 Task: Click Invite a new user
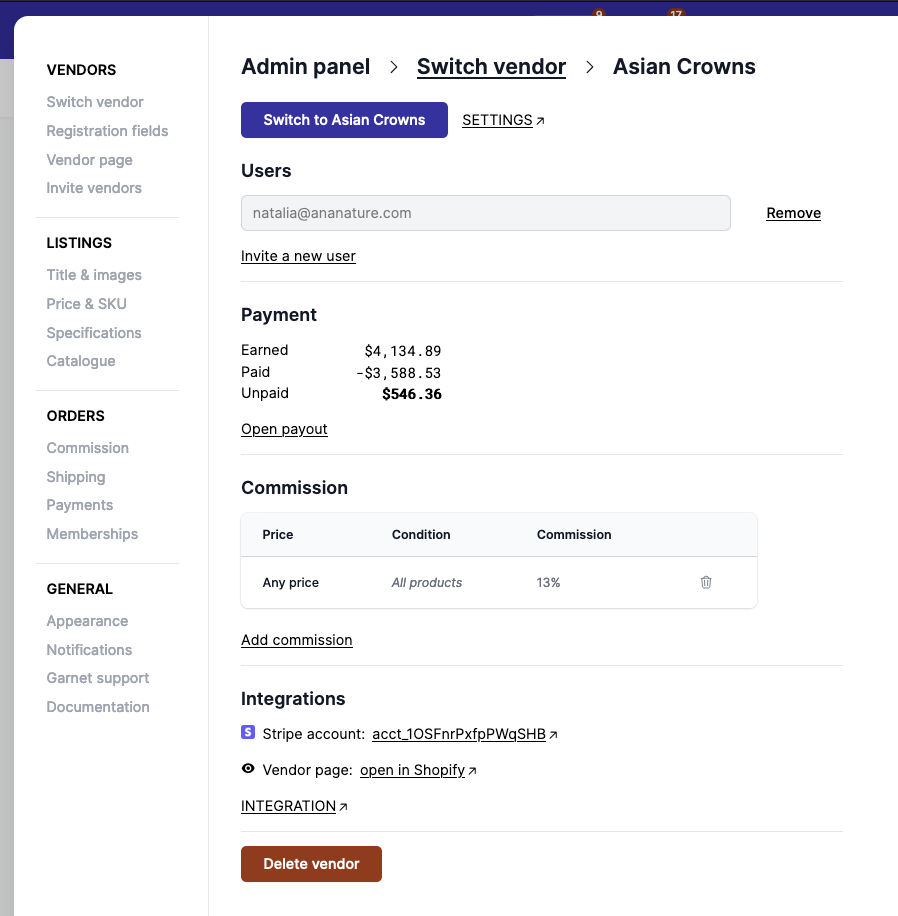point(298,256)
